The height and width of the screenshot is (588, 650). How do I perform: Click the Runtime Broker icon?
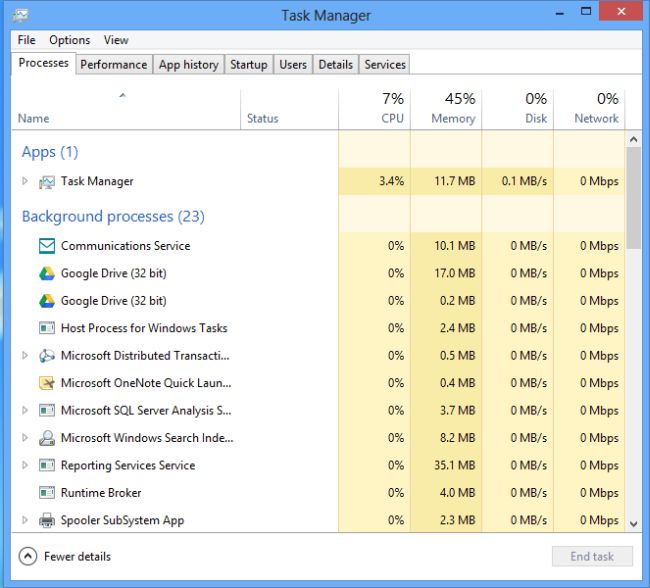47,493
